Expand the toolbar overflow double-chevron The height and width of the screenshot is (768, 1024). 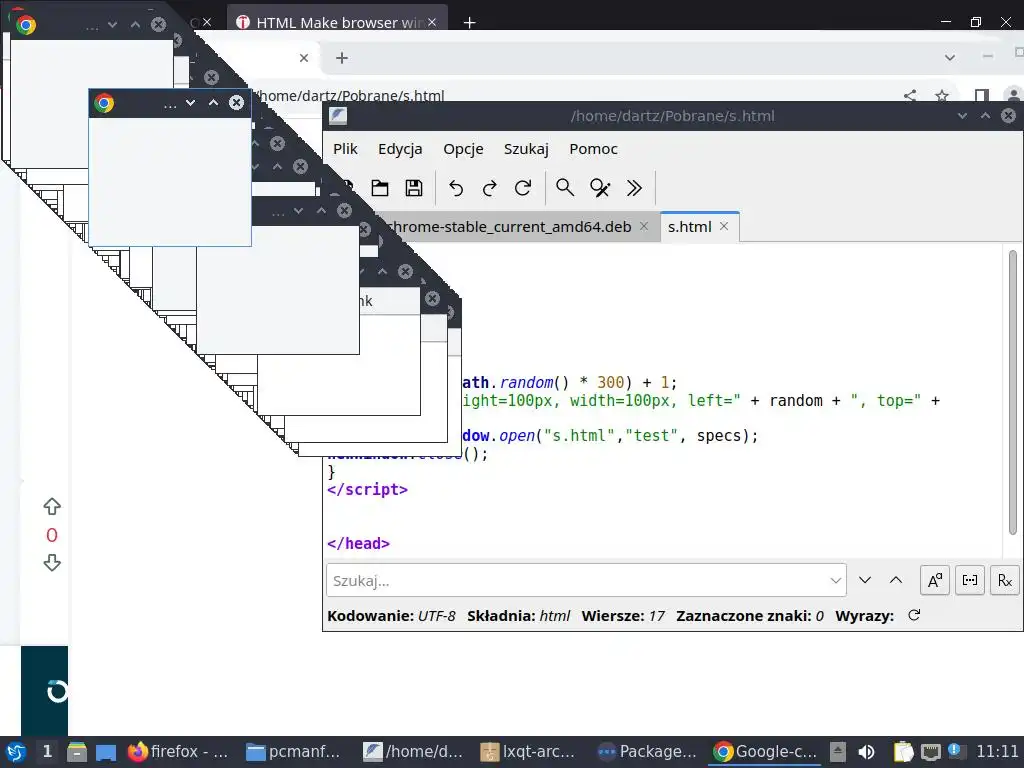pyautogui.click(x=634, y=188)
